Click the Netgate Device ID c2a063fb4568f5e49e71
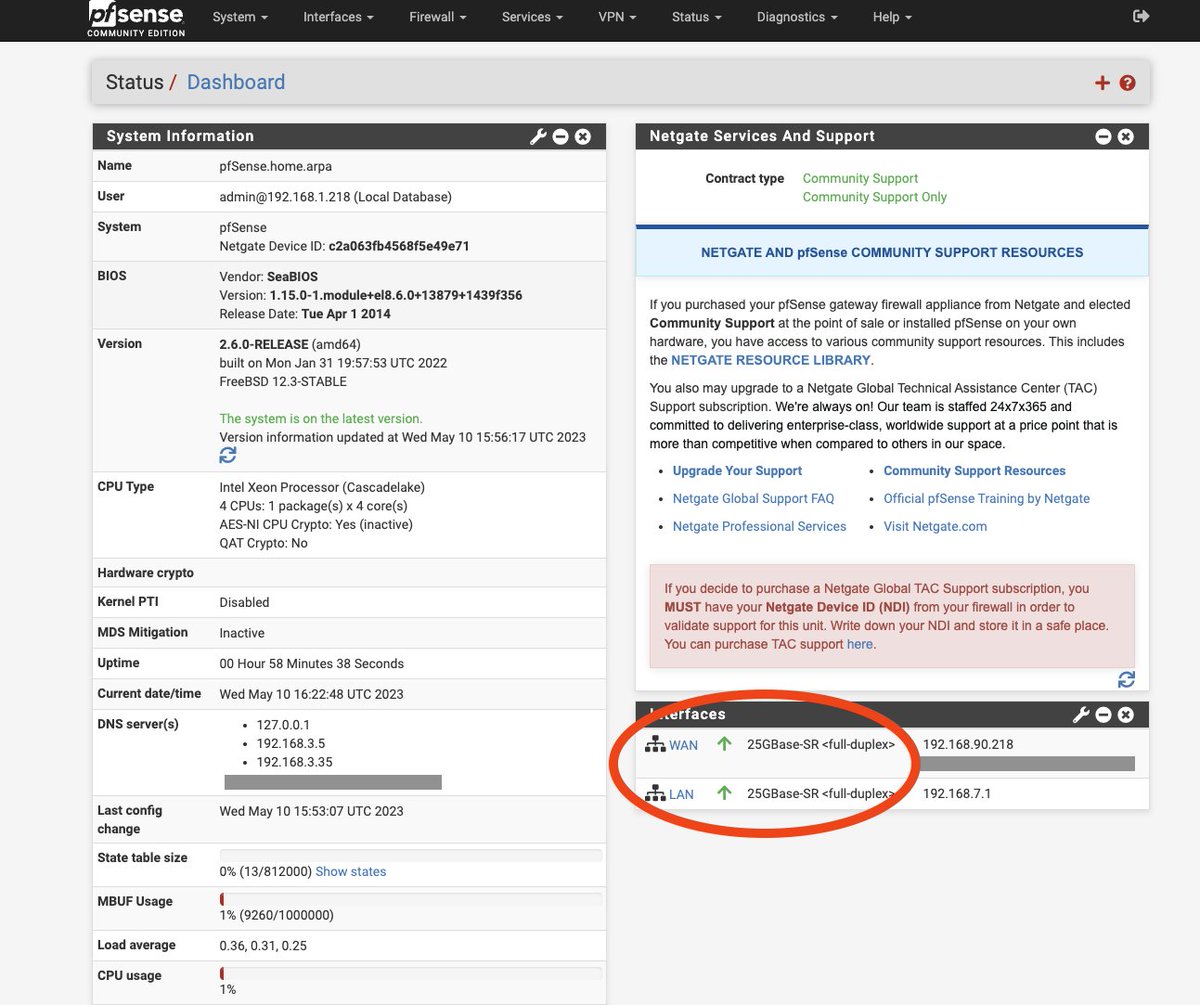The width and height of the screenshot is (1200, 1005). tap(399, 246)
